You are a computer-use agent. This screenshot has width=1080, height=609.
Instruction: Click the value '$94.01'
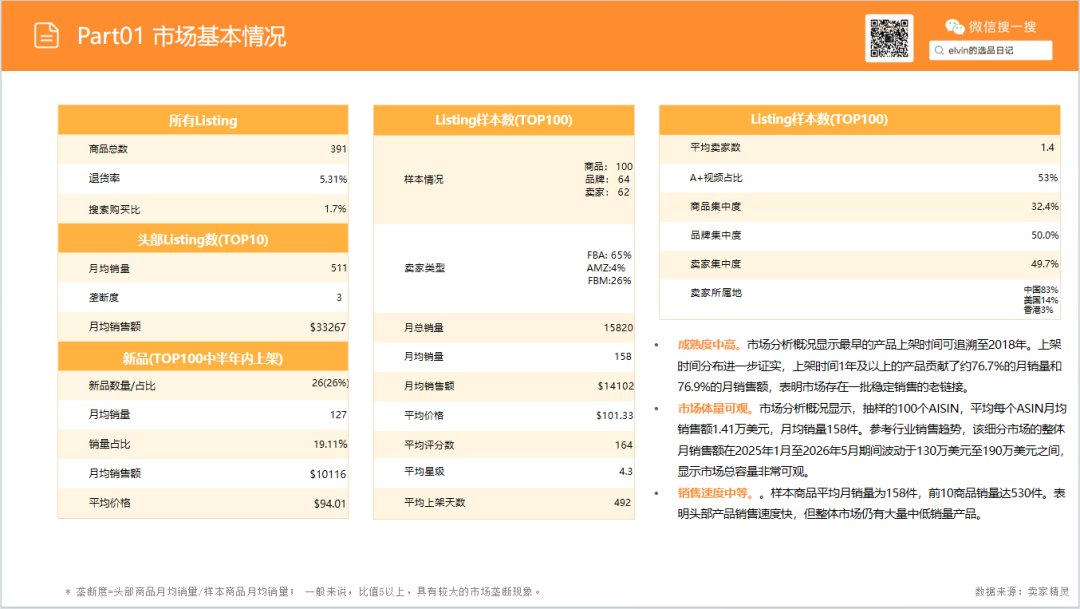tap(330, 504)
